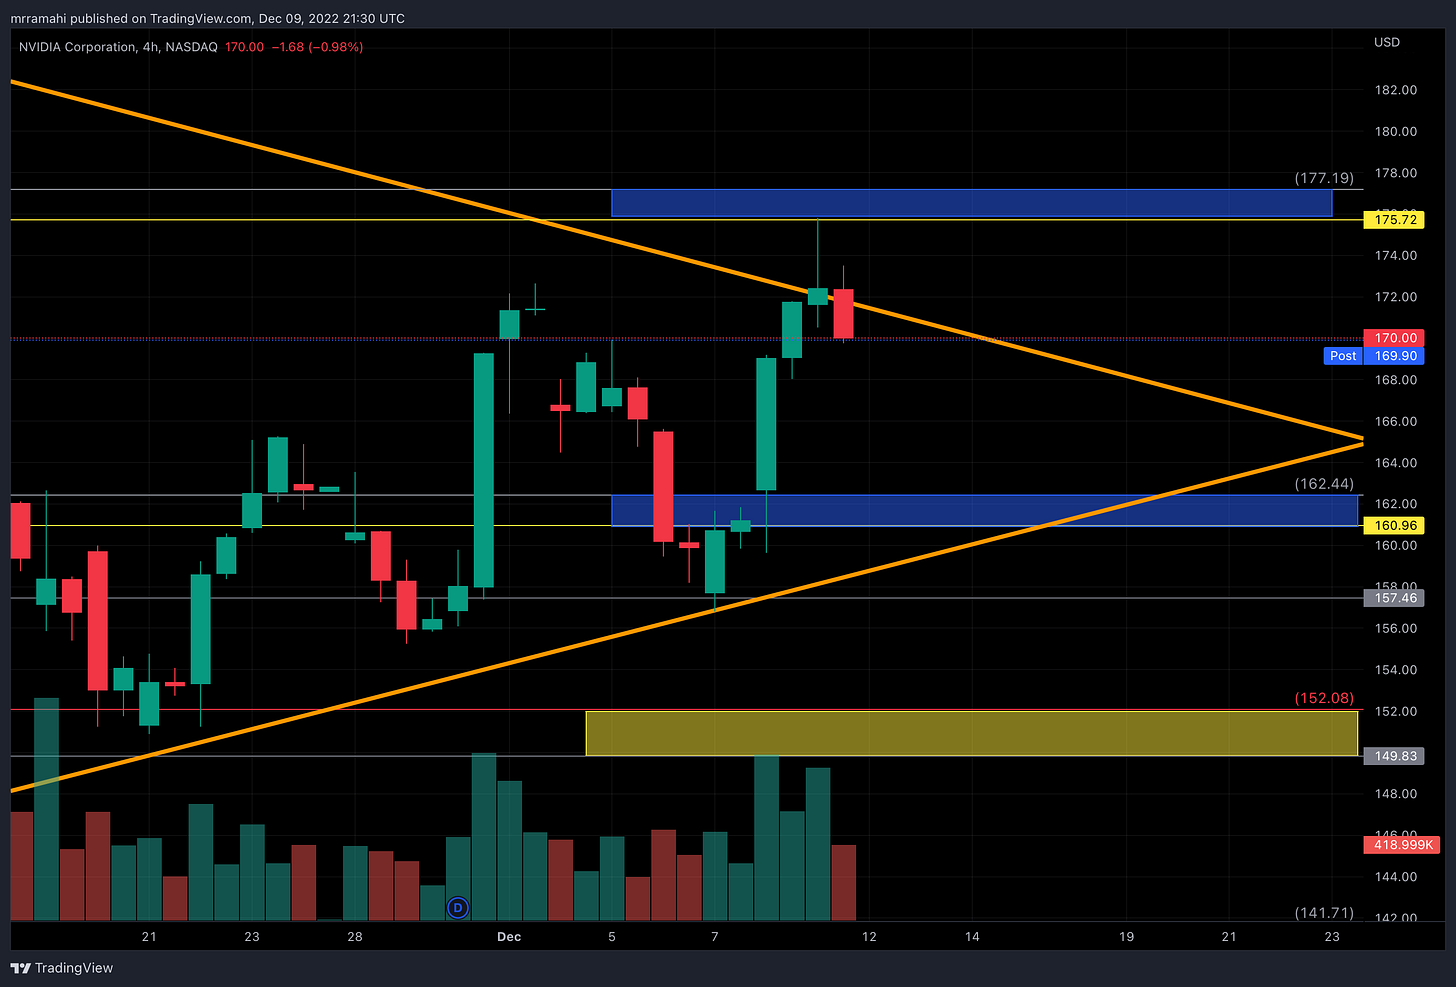Image resolution: width=1456 pixels, height=987 pixels.
Task: Select the yellow demand zone rectangle
Action: (x=971, y=733)
